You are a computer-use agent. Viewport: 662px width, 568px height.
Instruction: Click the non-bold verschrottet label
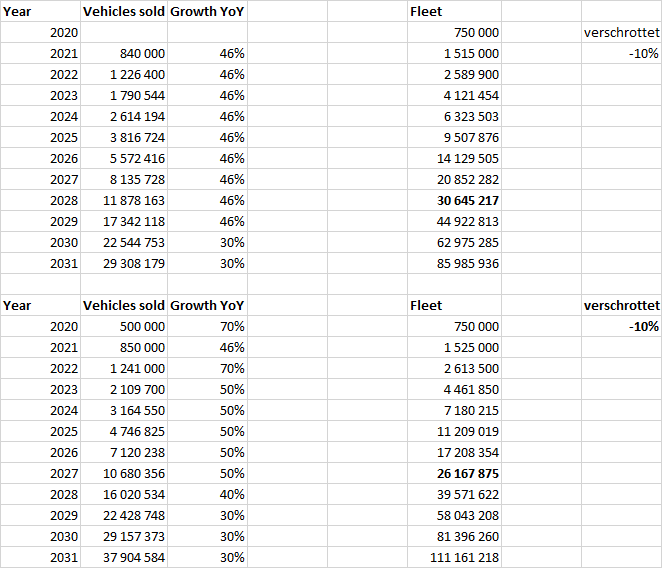click(x=621, y=33)
